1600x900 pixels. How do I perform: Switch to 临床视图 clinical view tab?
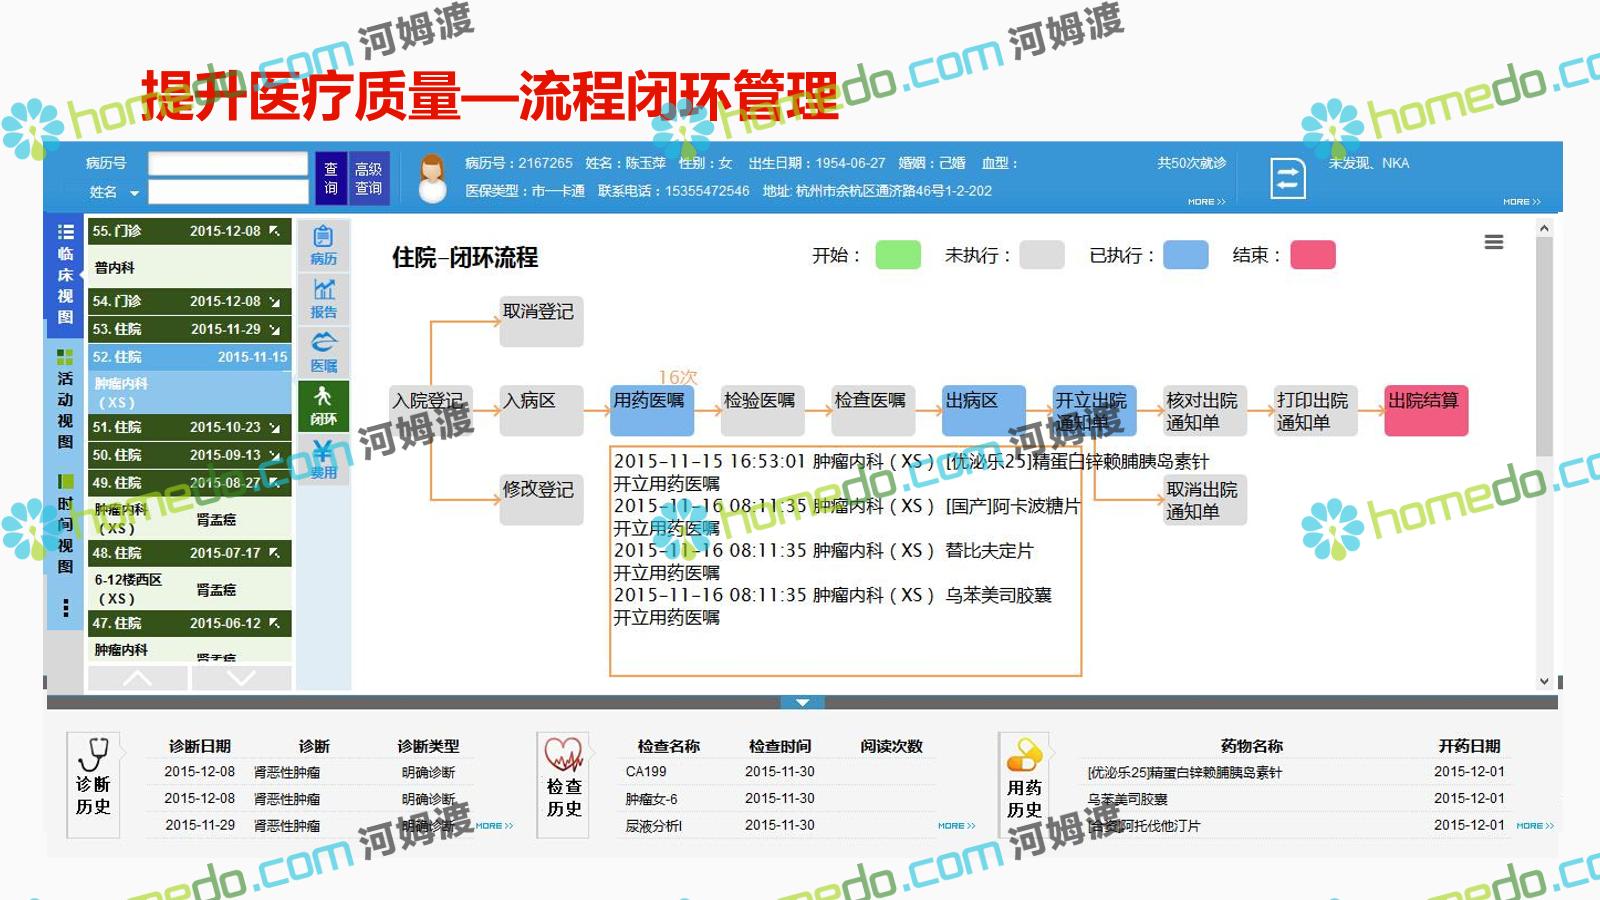tap(65, 274)
